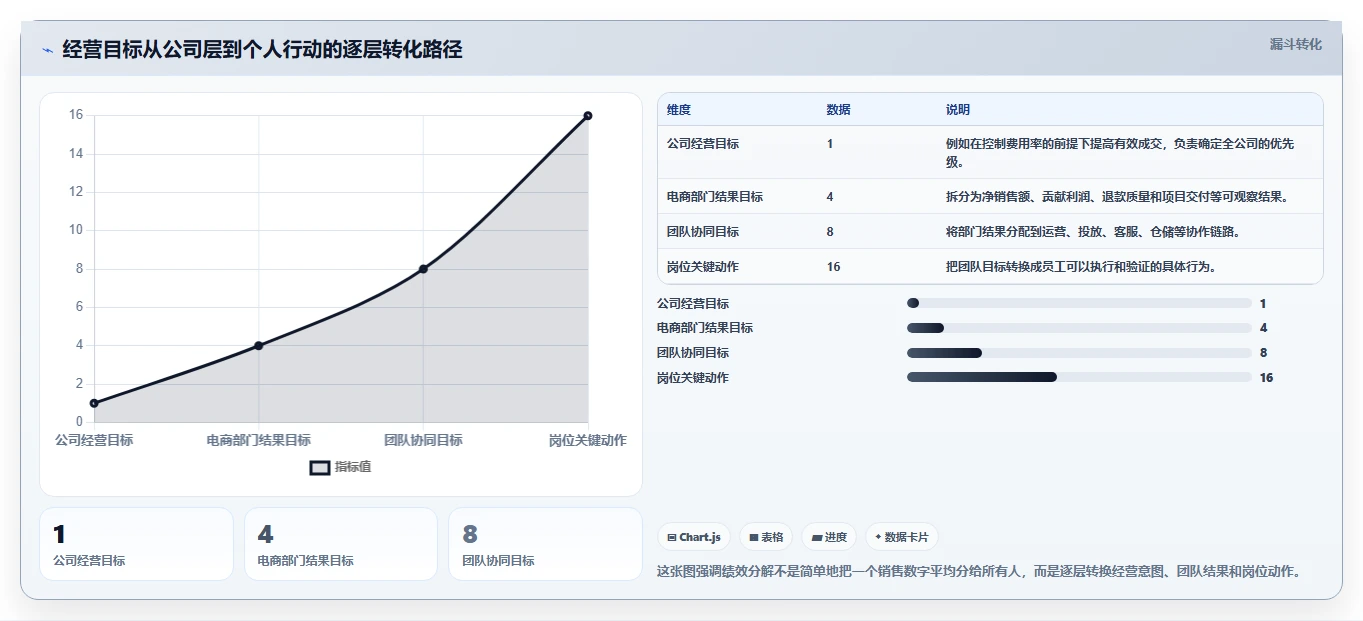Viewport: 1363px width, 621px height.
Task: Click the description starting 把团队目标转换成员工
Action: [x=1081, y=267]
